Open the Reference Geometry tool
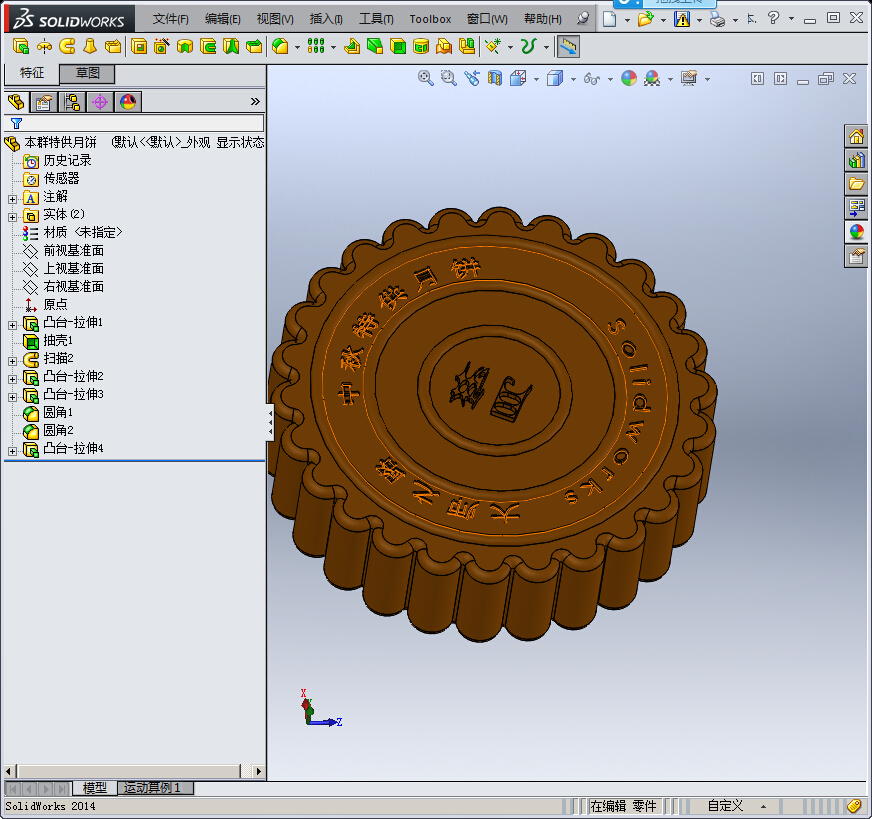The image size is (872, 819). point(493,47)
